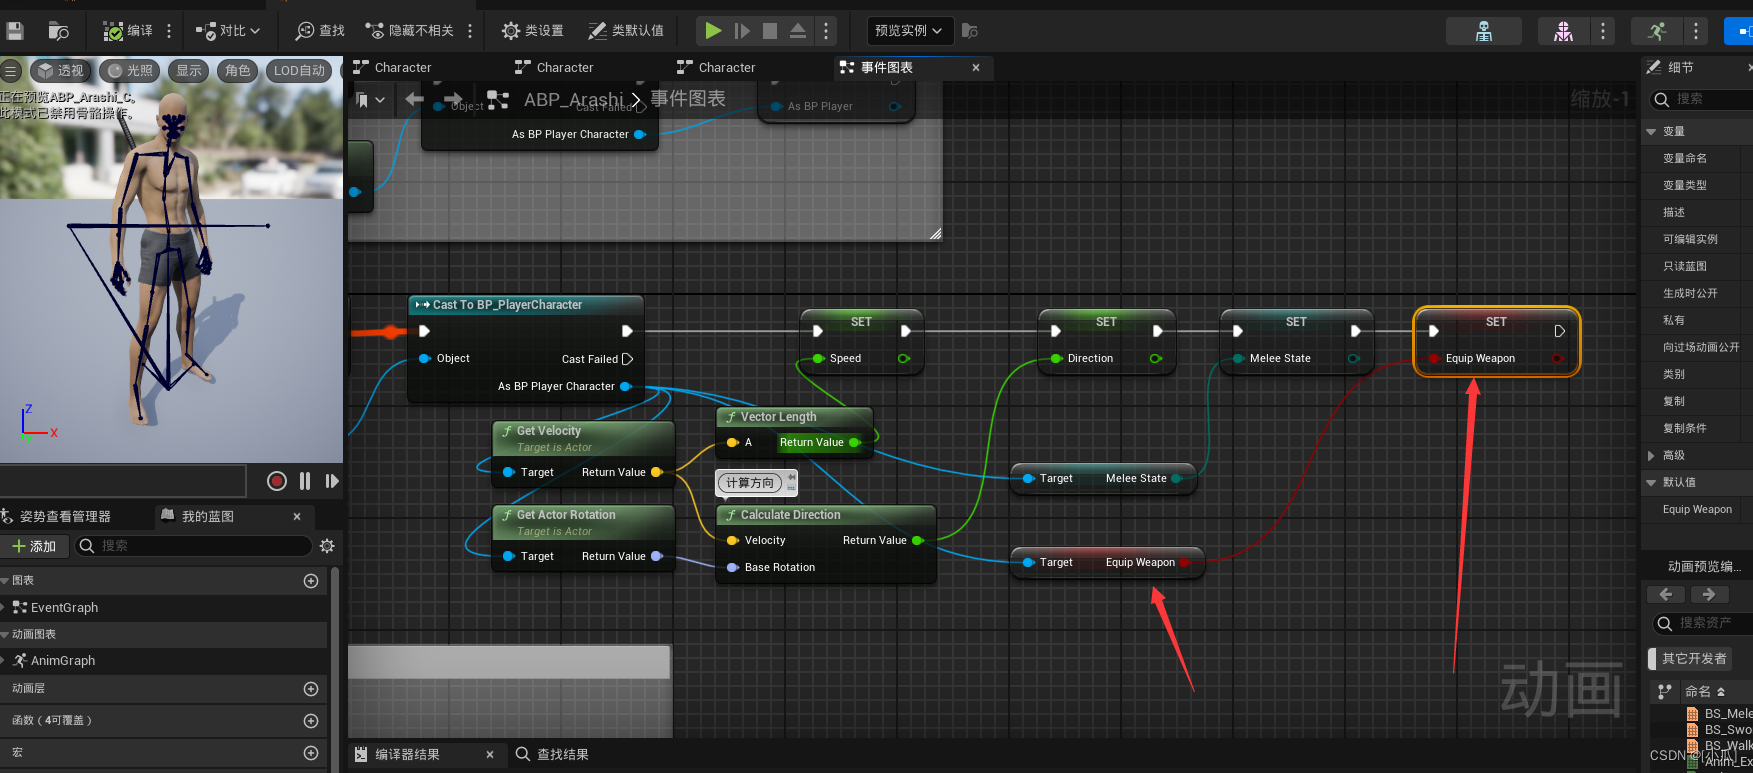Image resolution: width=1753 pixels, height=773 pixels.
Task: Click the step-forward play icon
Action: [742, 31]
